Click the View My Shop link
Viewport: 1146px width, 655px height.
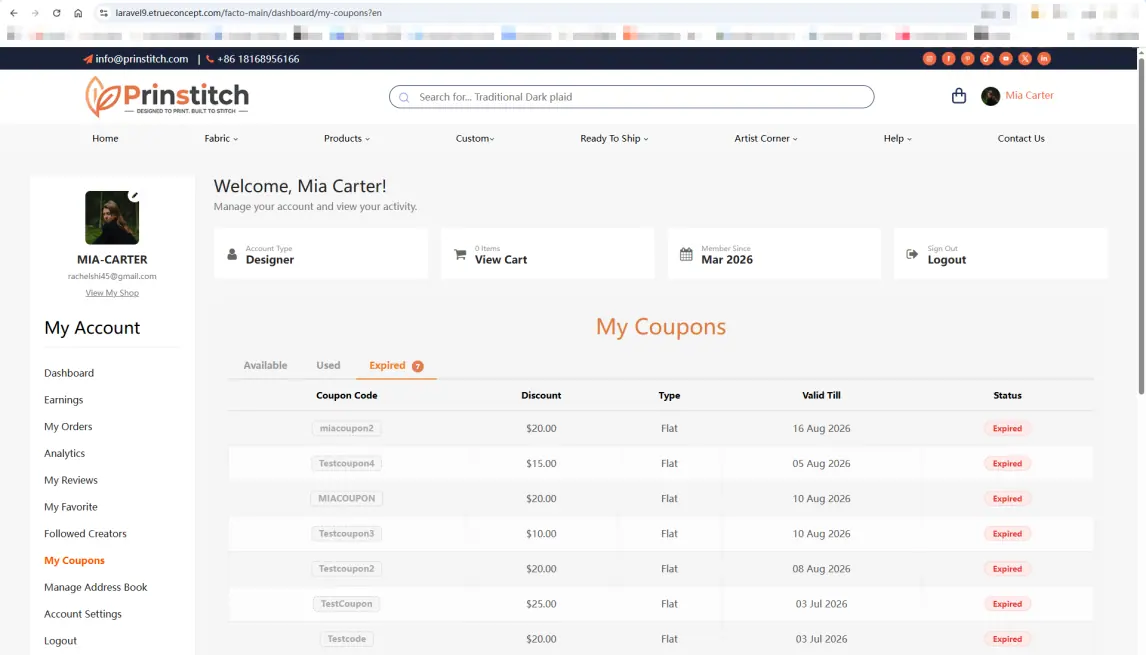(112, 293)
